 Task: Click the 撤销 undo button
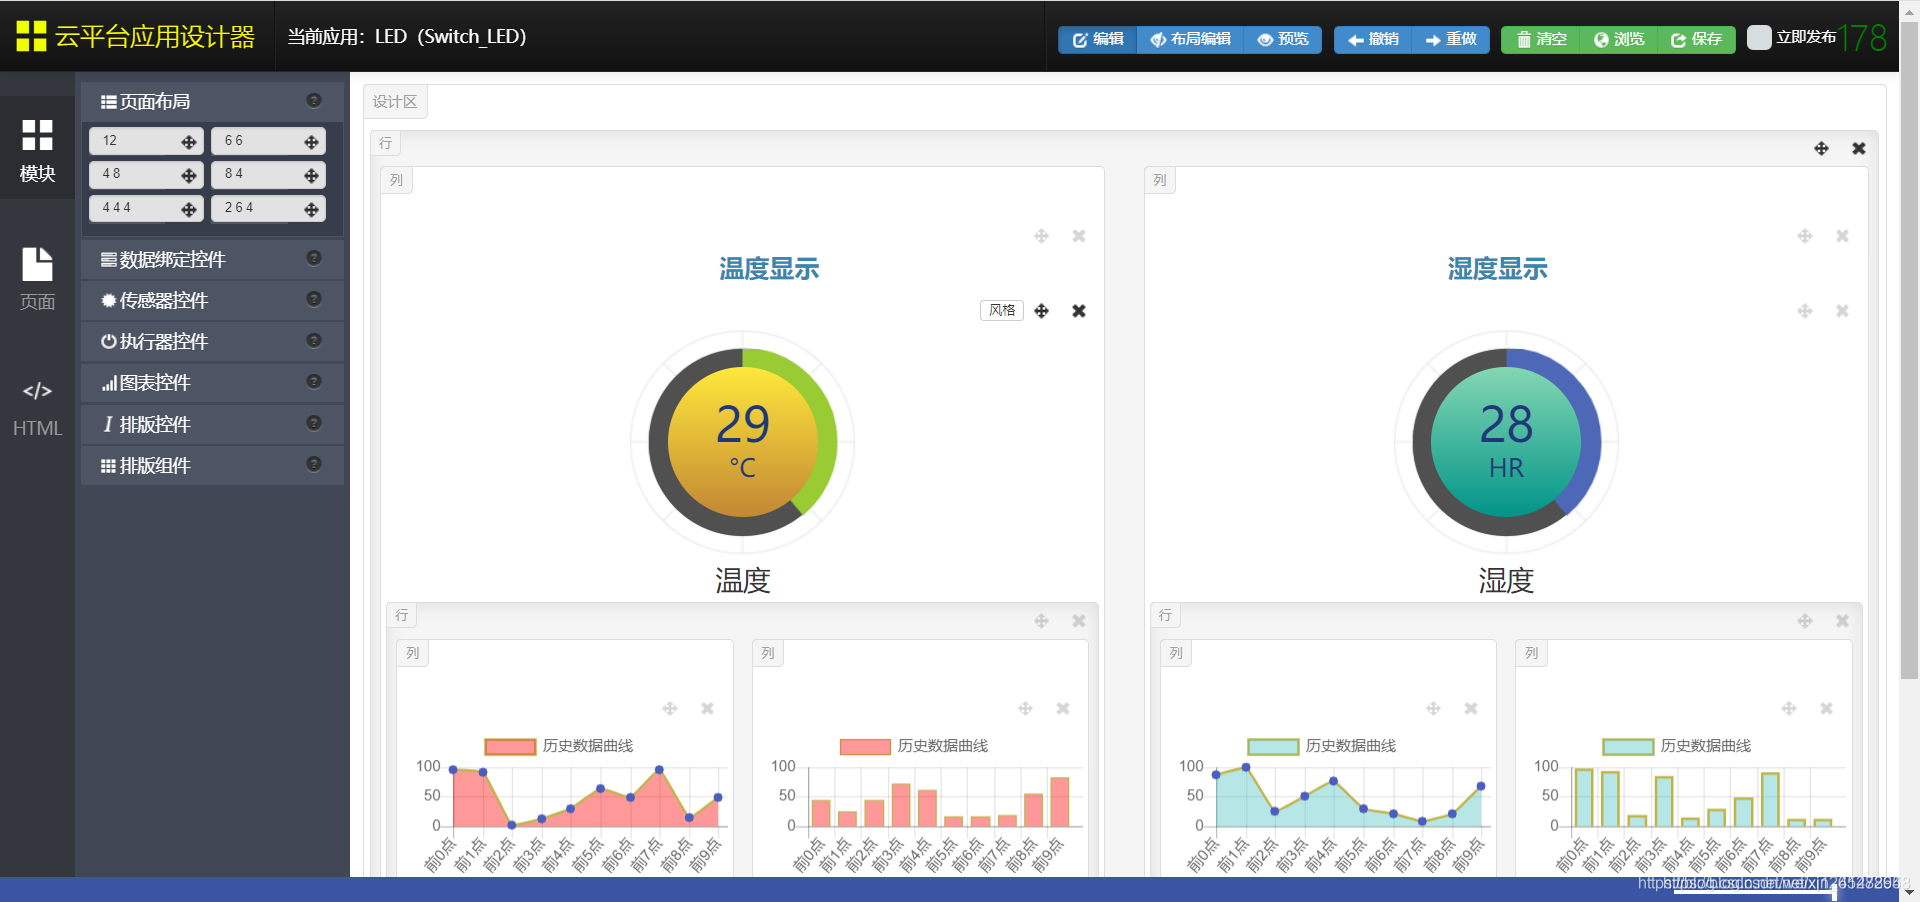click(x=1373, y=39)
